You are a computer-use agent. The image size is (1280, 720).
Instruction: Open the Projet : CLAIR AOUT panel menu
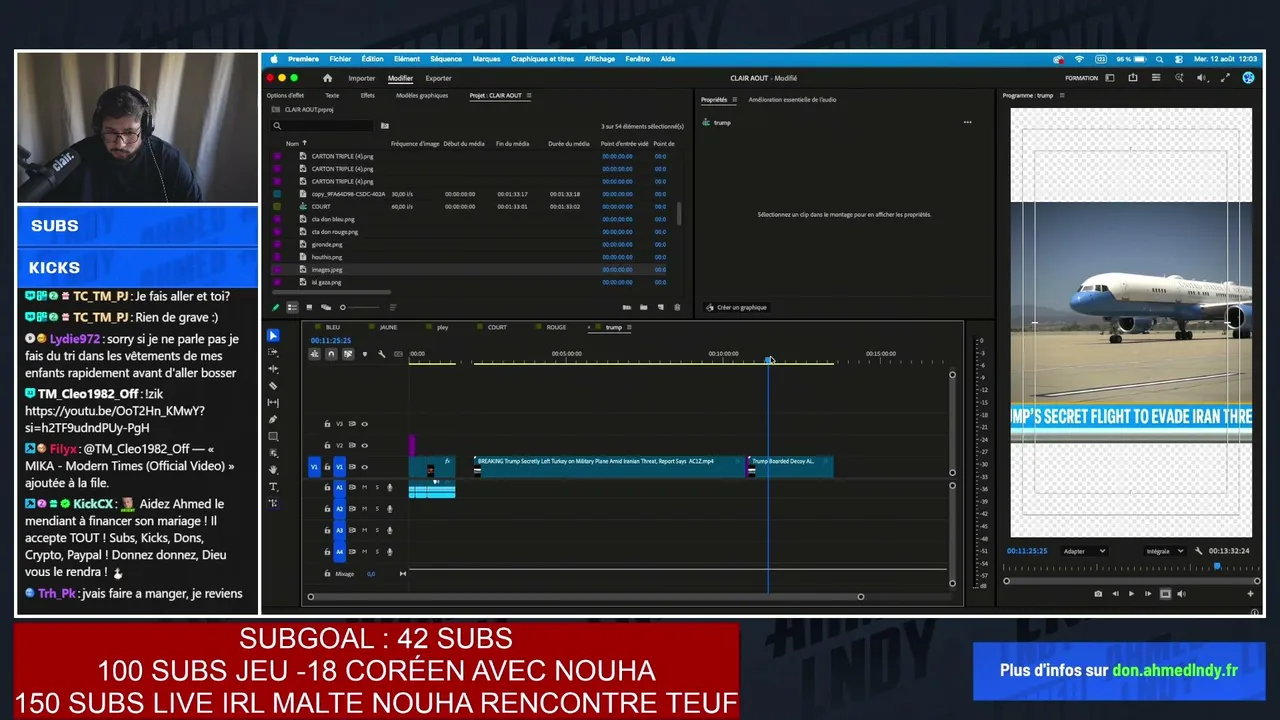tap(529, 96)
